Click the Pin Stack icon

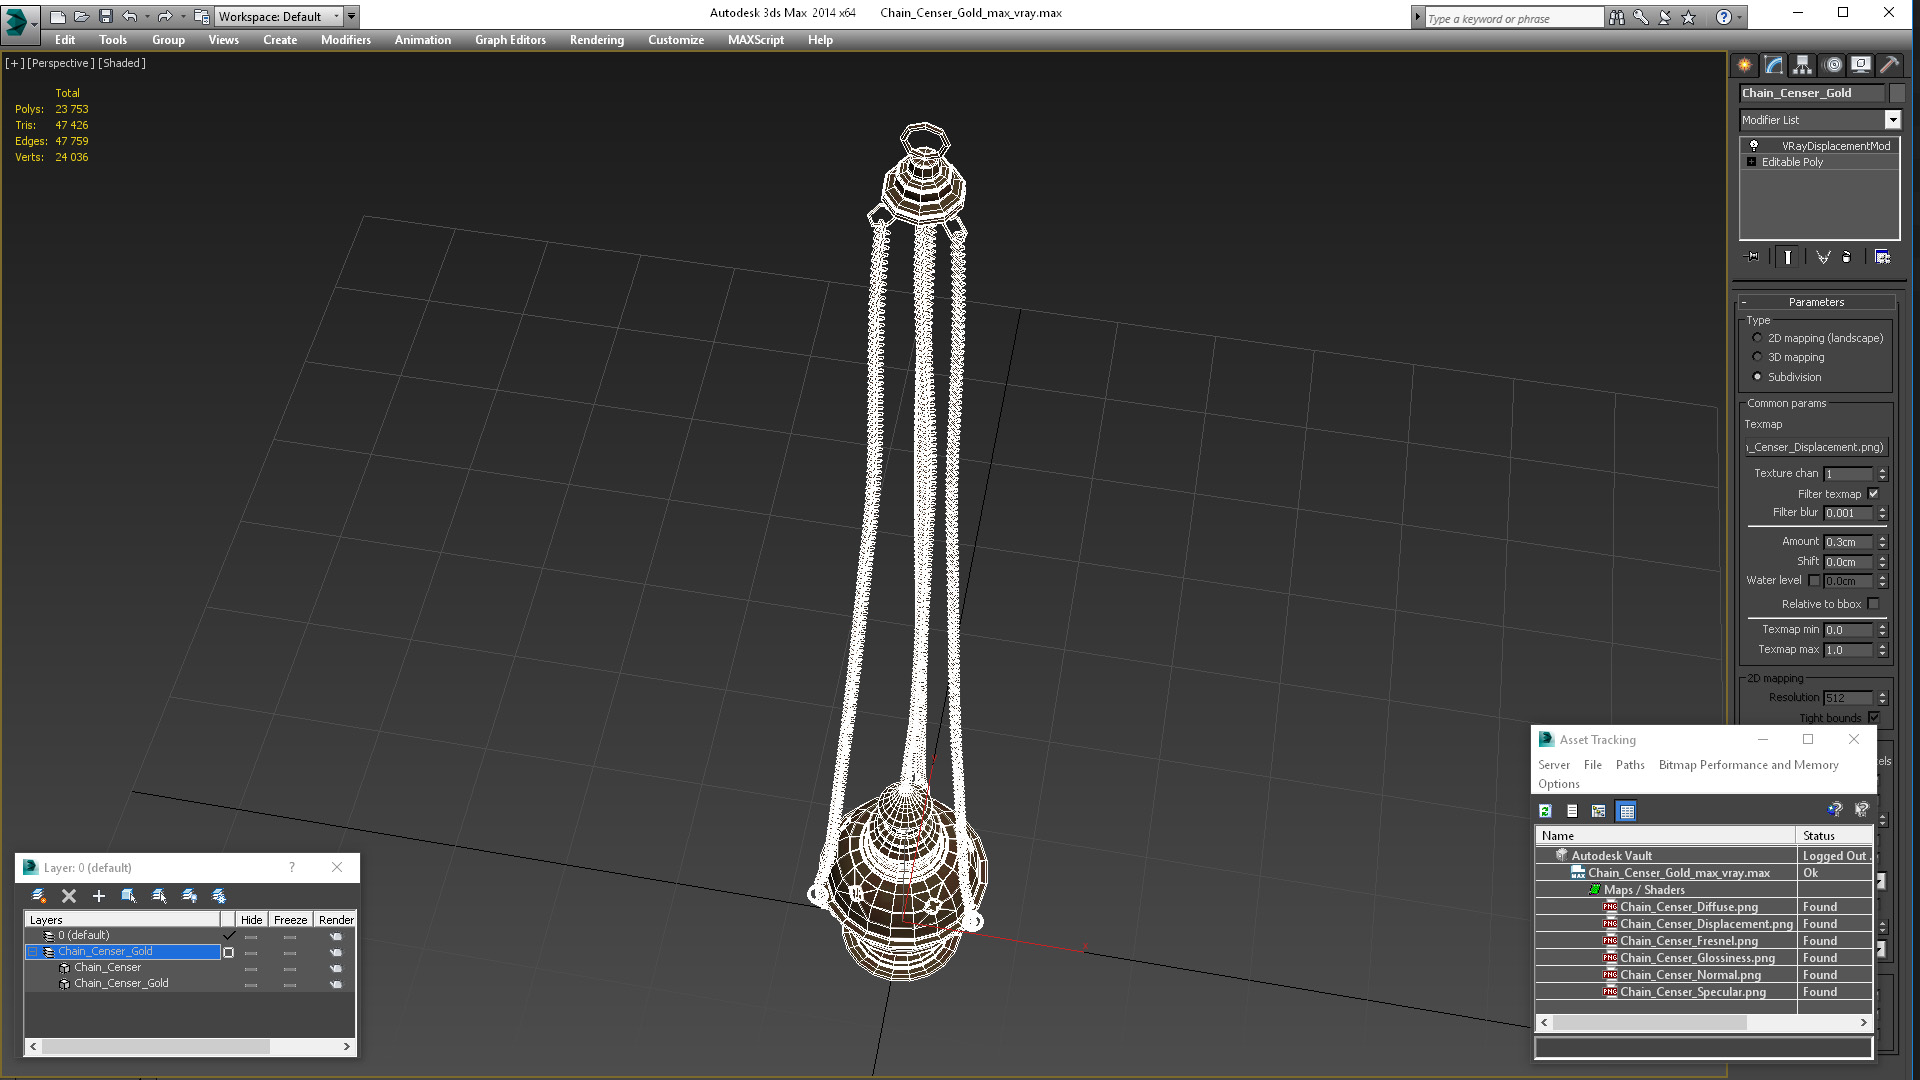point(1752,257)
